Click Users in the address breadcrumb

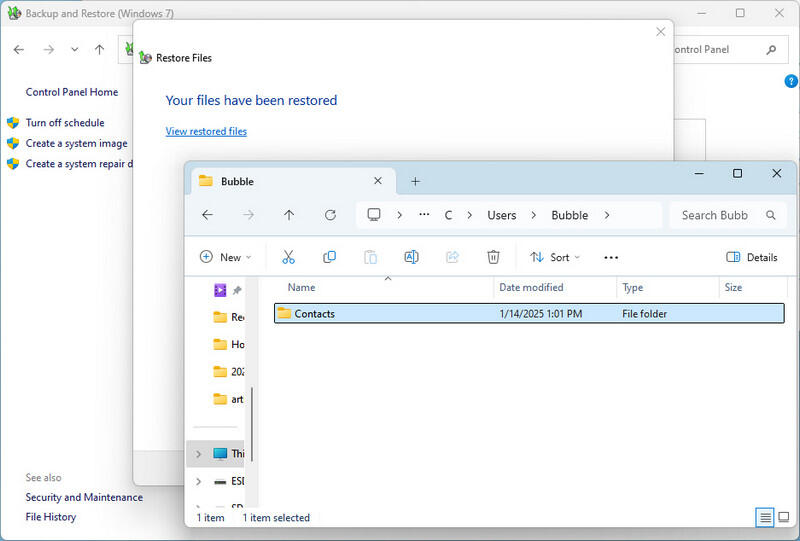[x=502, y=215]
